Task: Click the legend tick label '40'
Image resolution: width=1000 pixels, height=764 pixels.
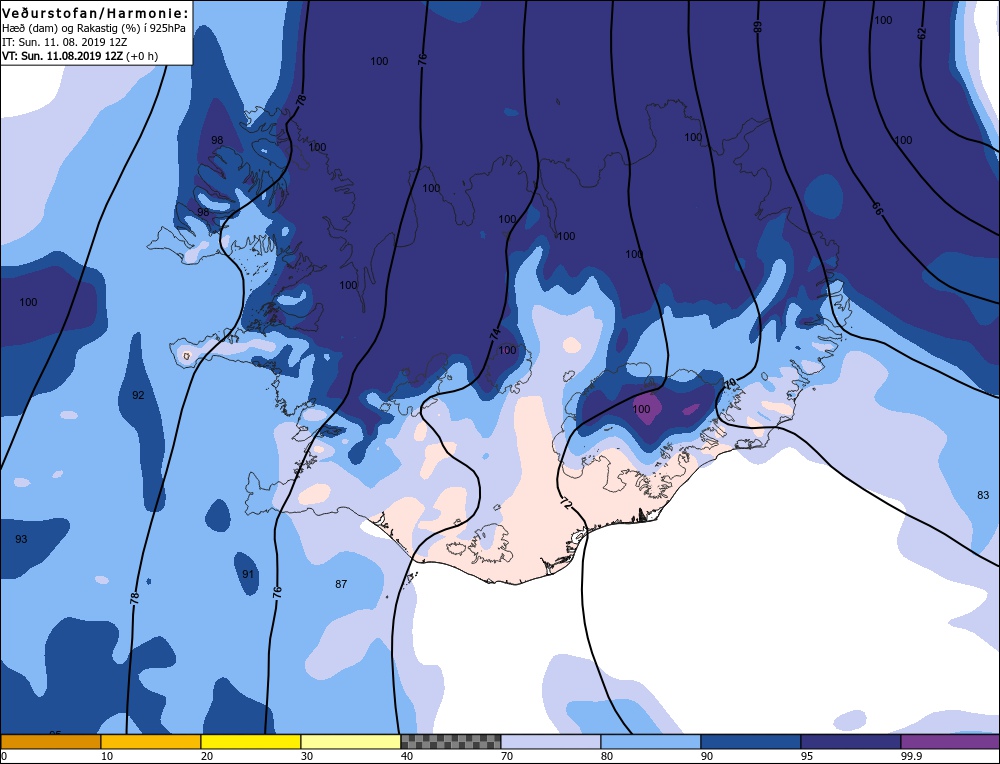Action: click(407, 756)
